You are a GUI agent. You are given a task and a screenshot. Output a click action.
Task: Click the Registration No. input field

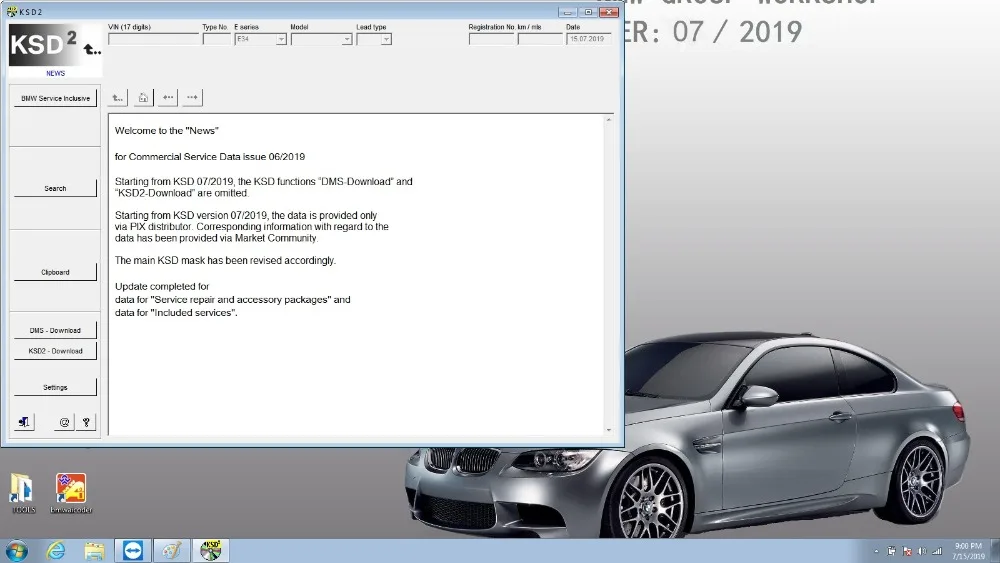(491, 40)
